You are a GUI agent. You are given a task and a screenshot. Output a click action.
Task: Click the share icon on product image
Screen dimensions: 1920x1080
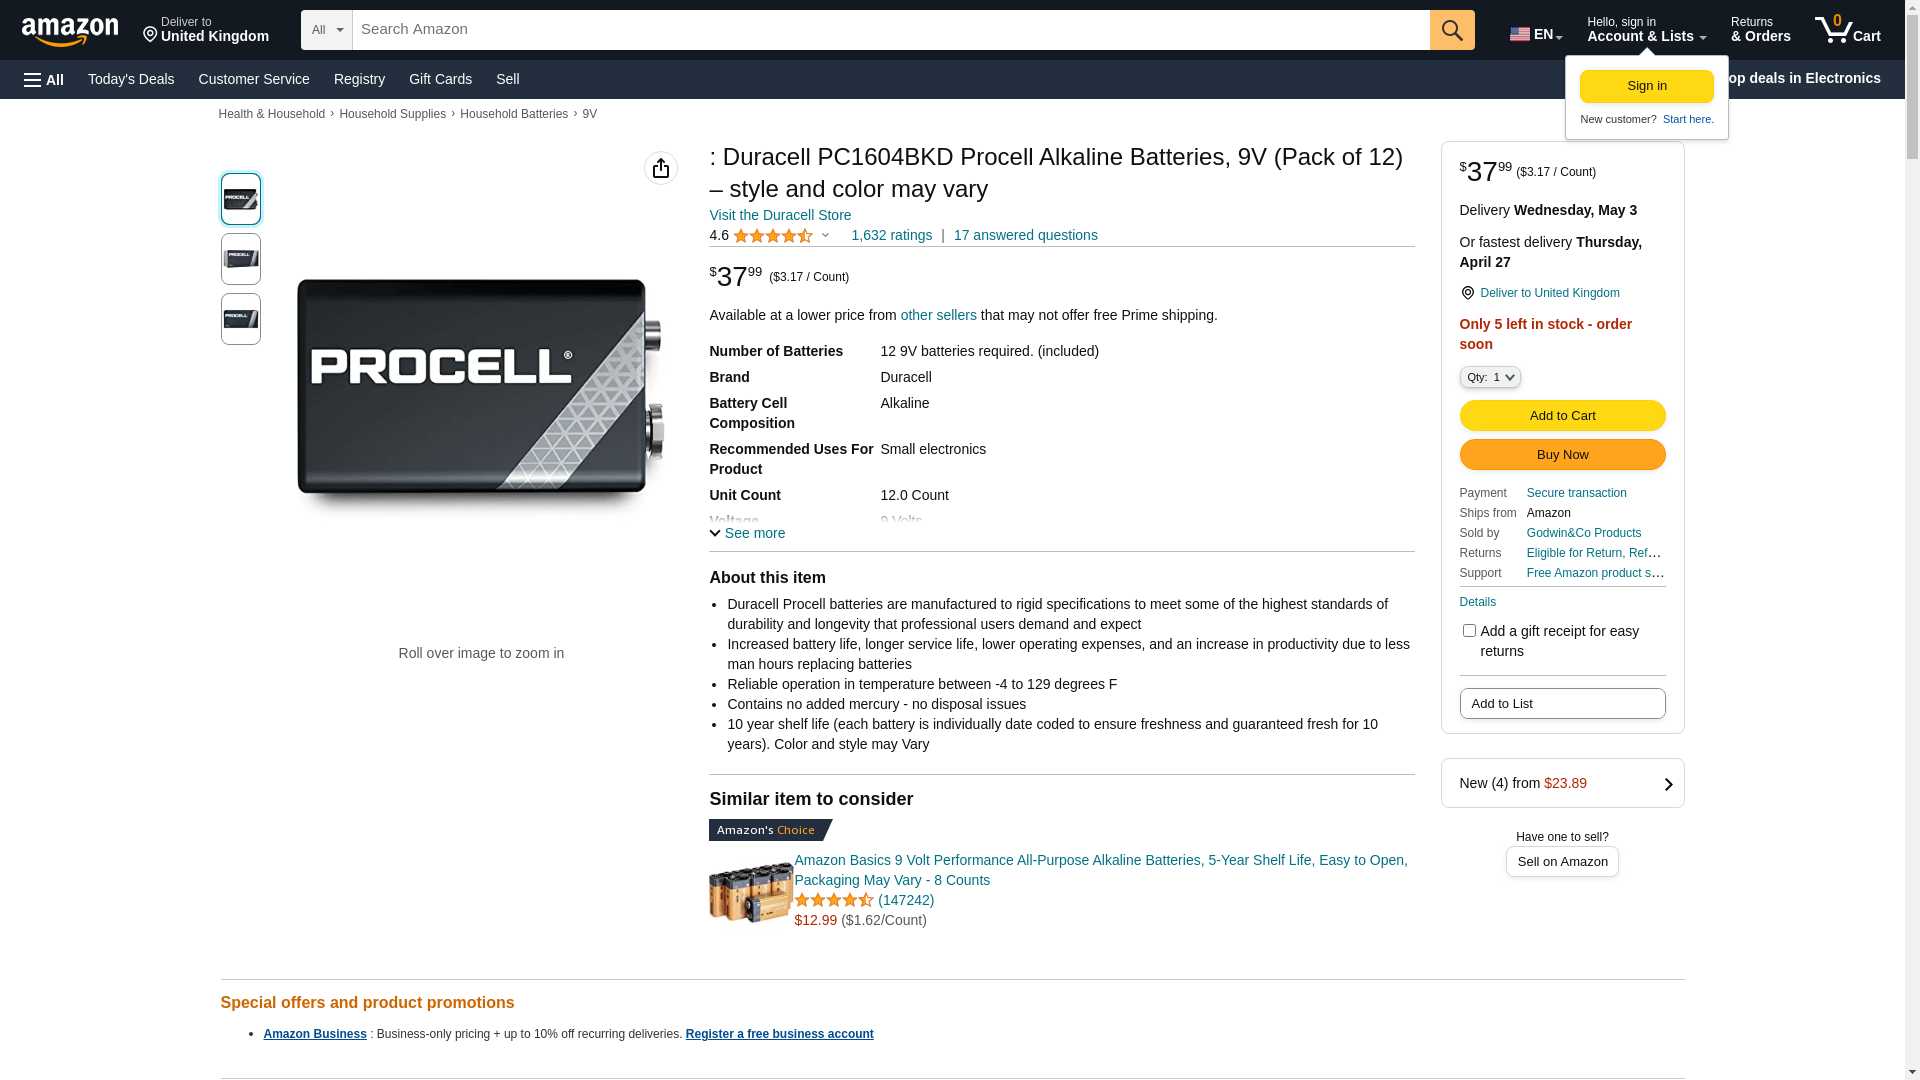[x=661, y=168]
